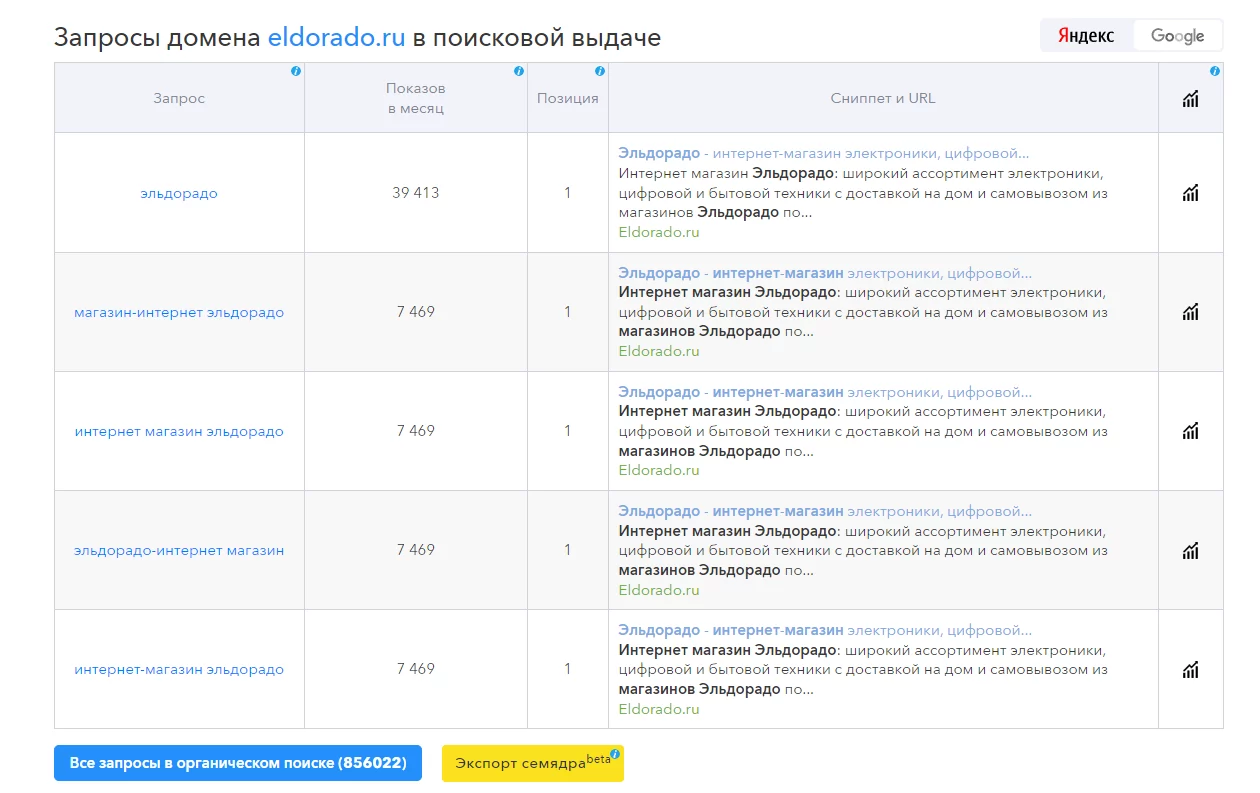Click 7 469 value in интернет-магазин эльдорадо row
The height and width of the screenshot is (793, 1260).
click(x=416, y=669)
